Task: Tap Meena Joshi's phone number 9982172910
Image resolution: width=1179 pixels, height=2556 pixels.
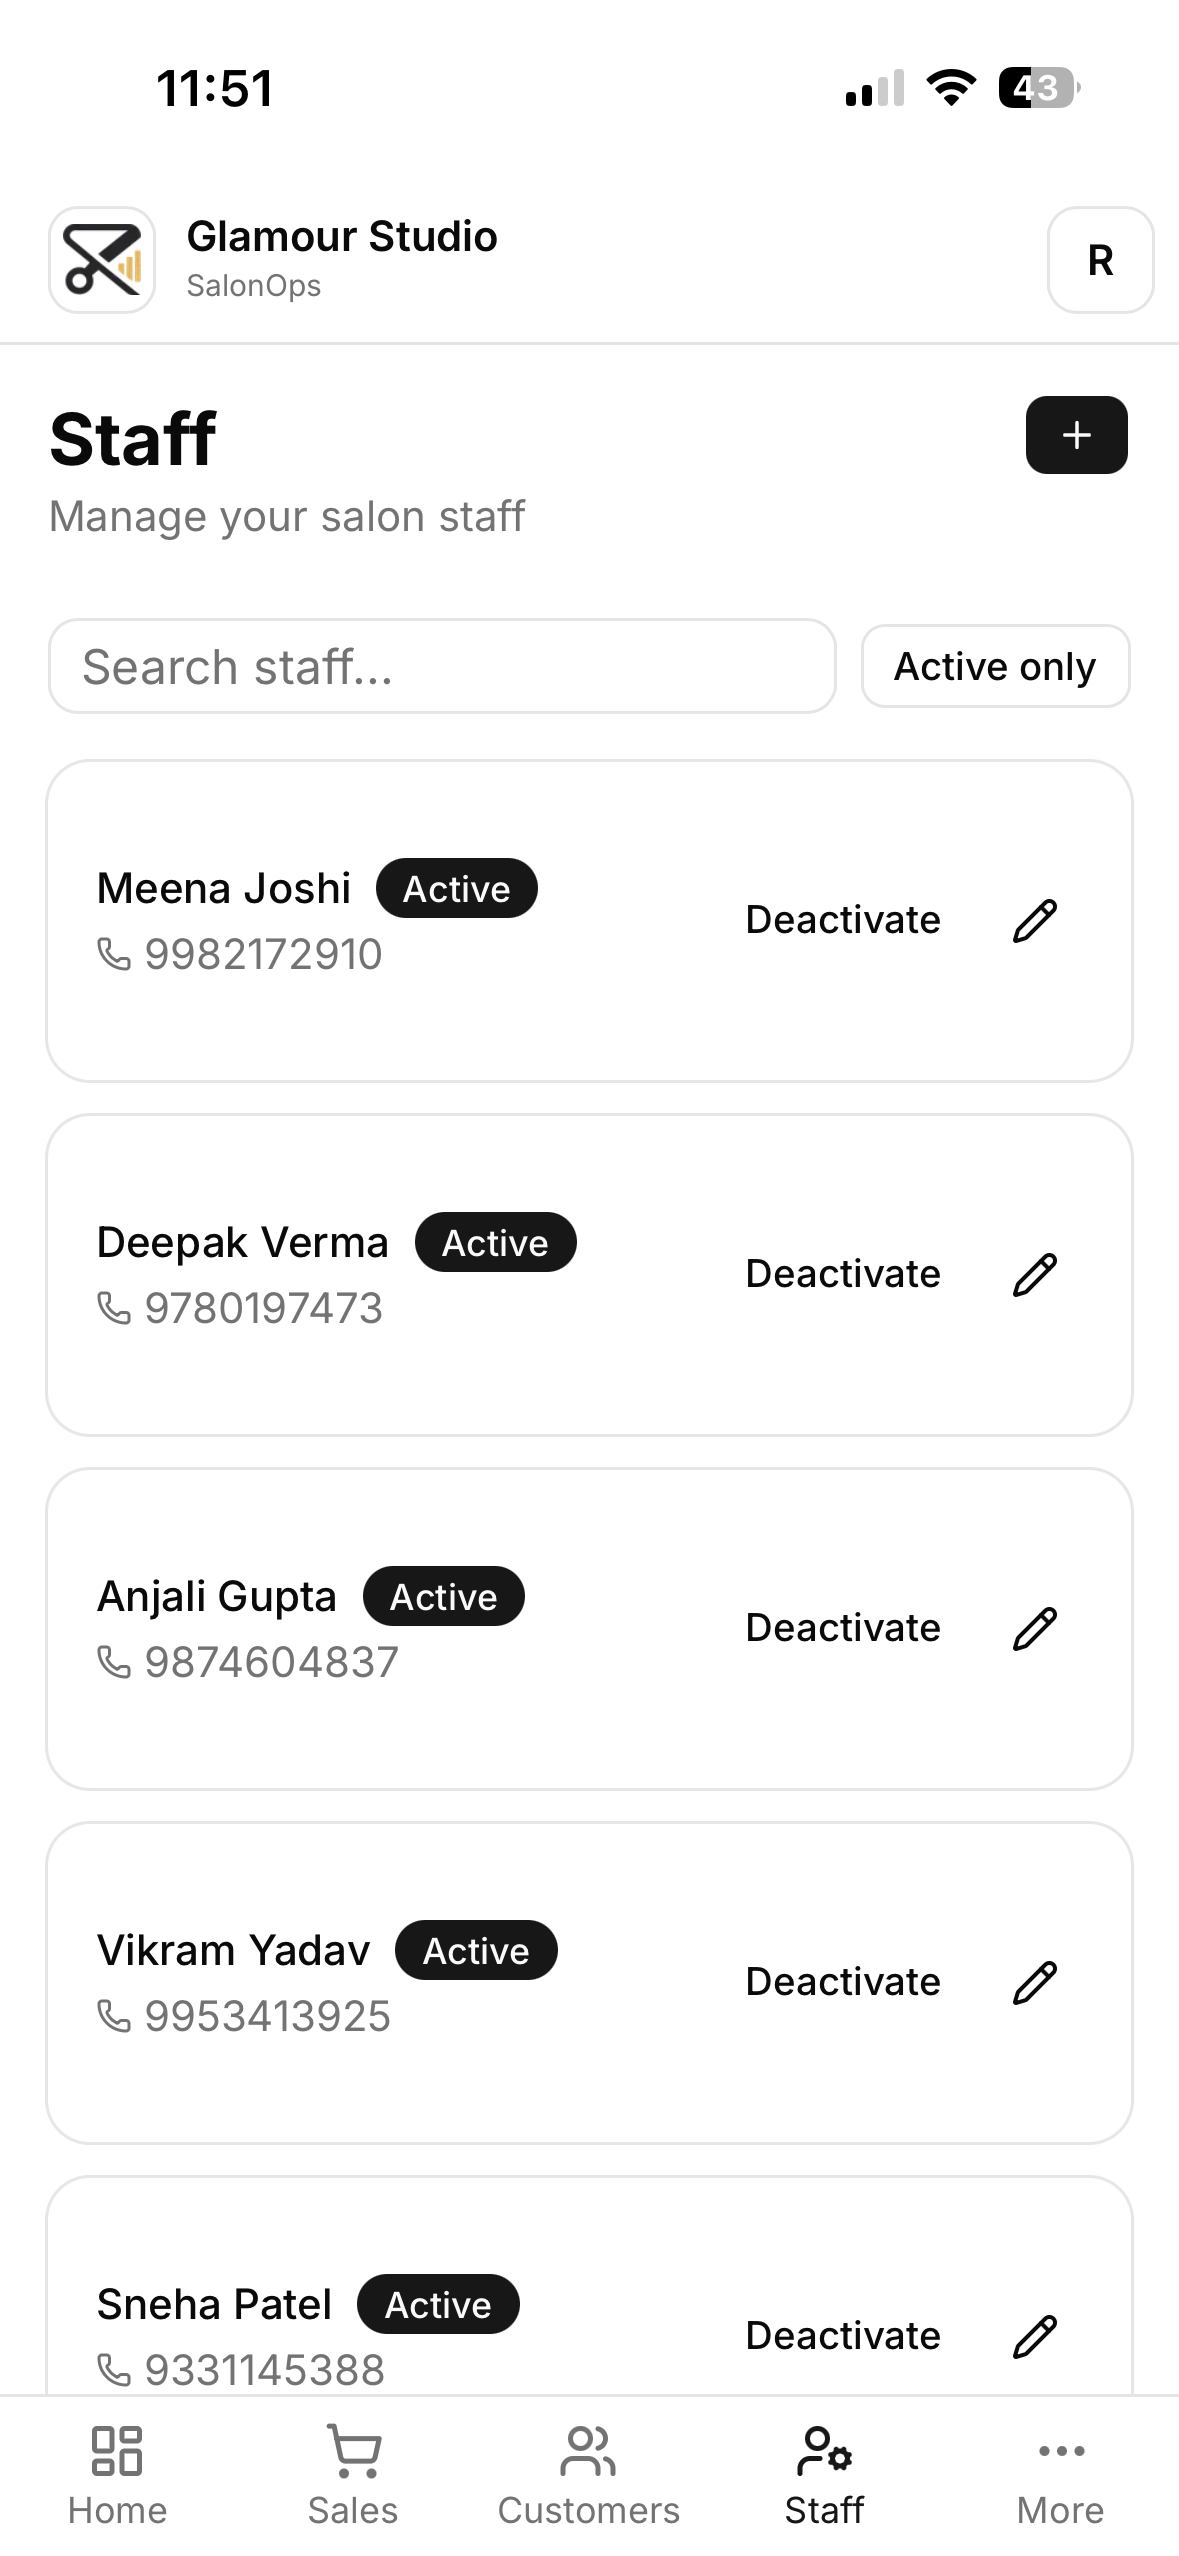Action: [x=263, y=954]
